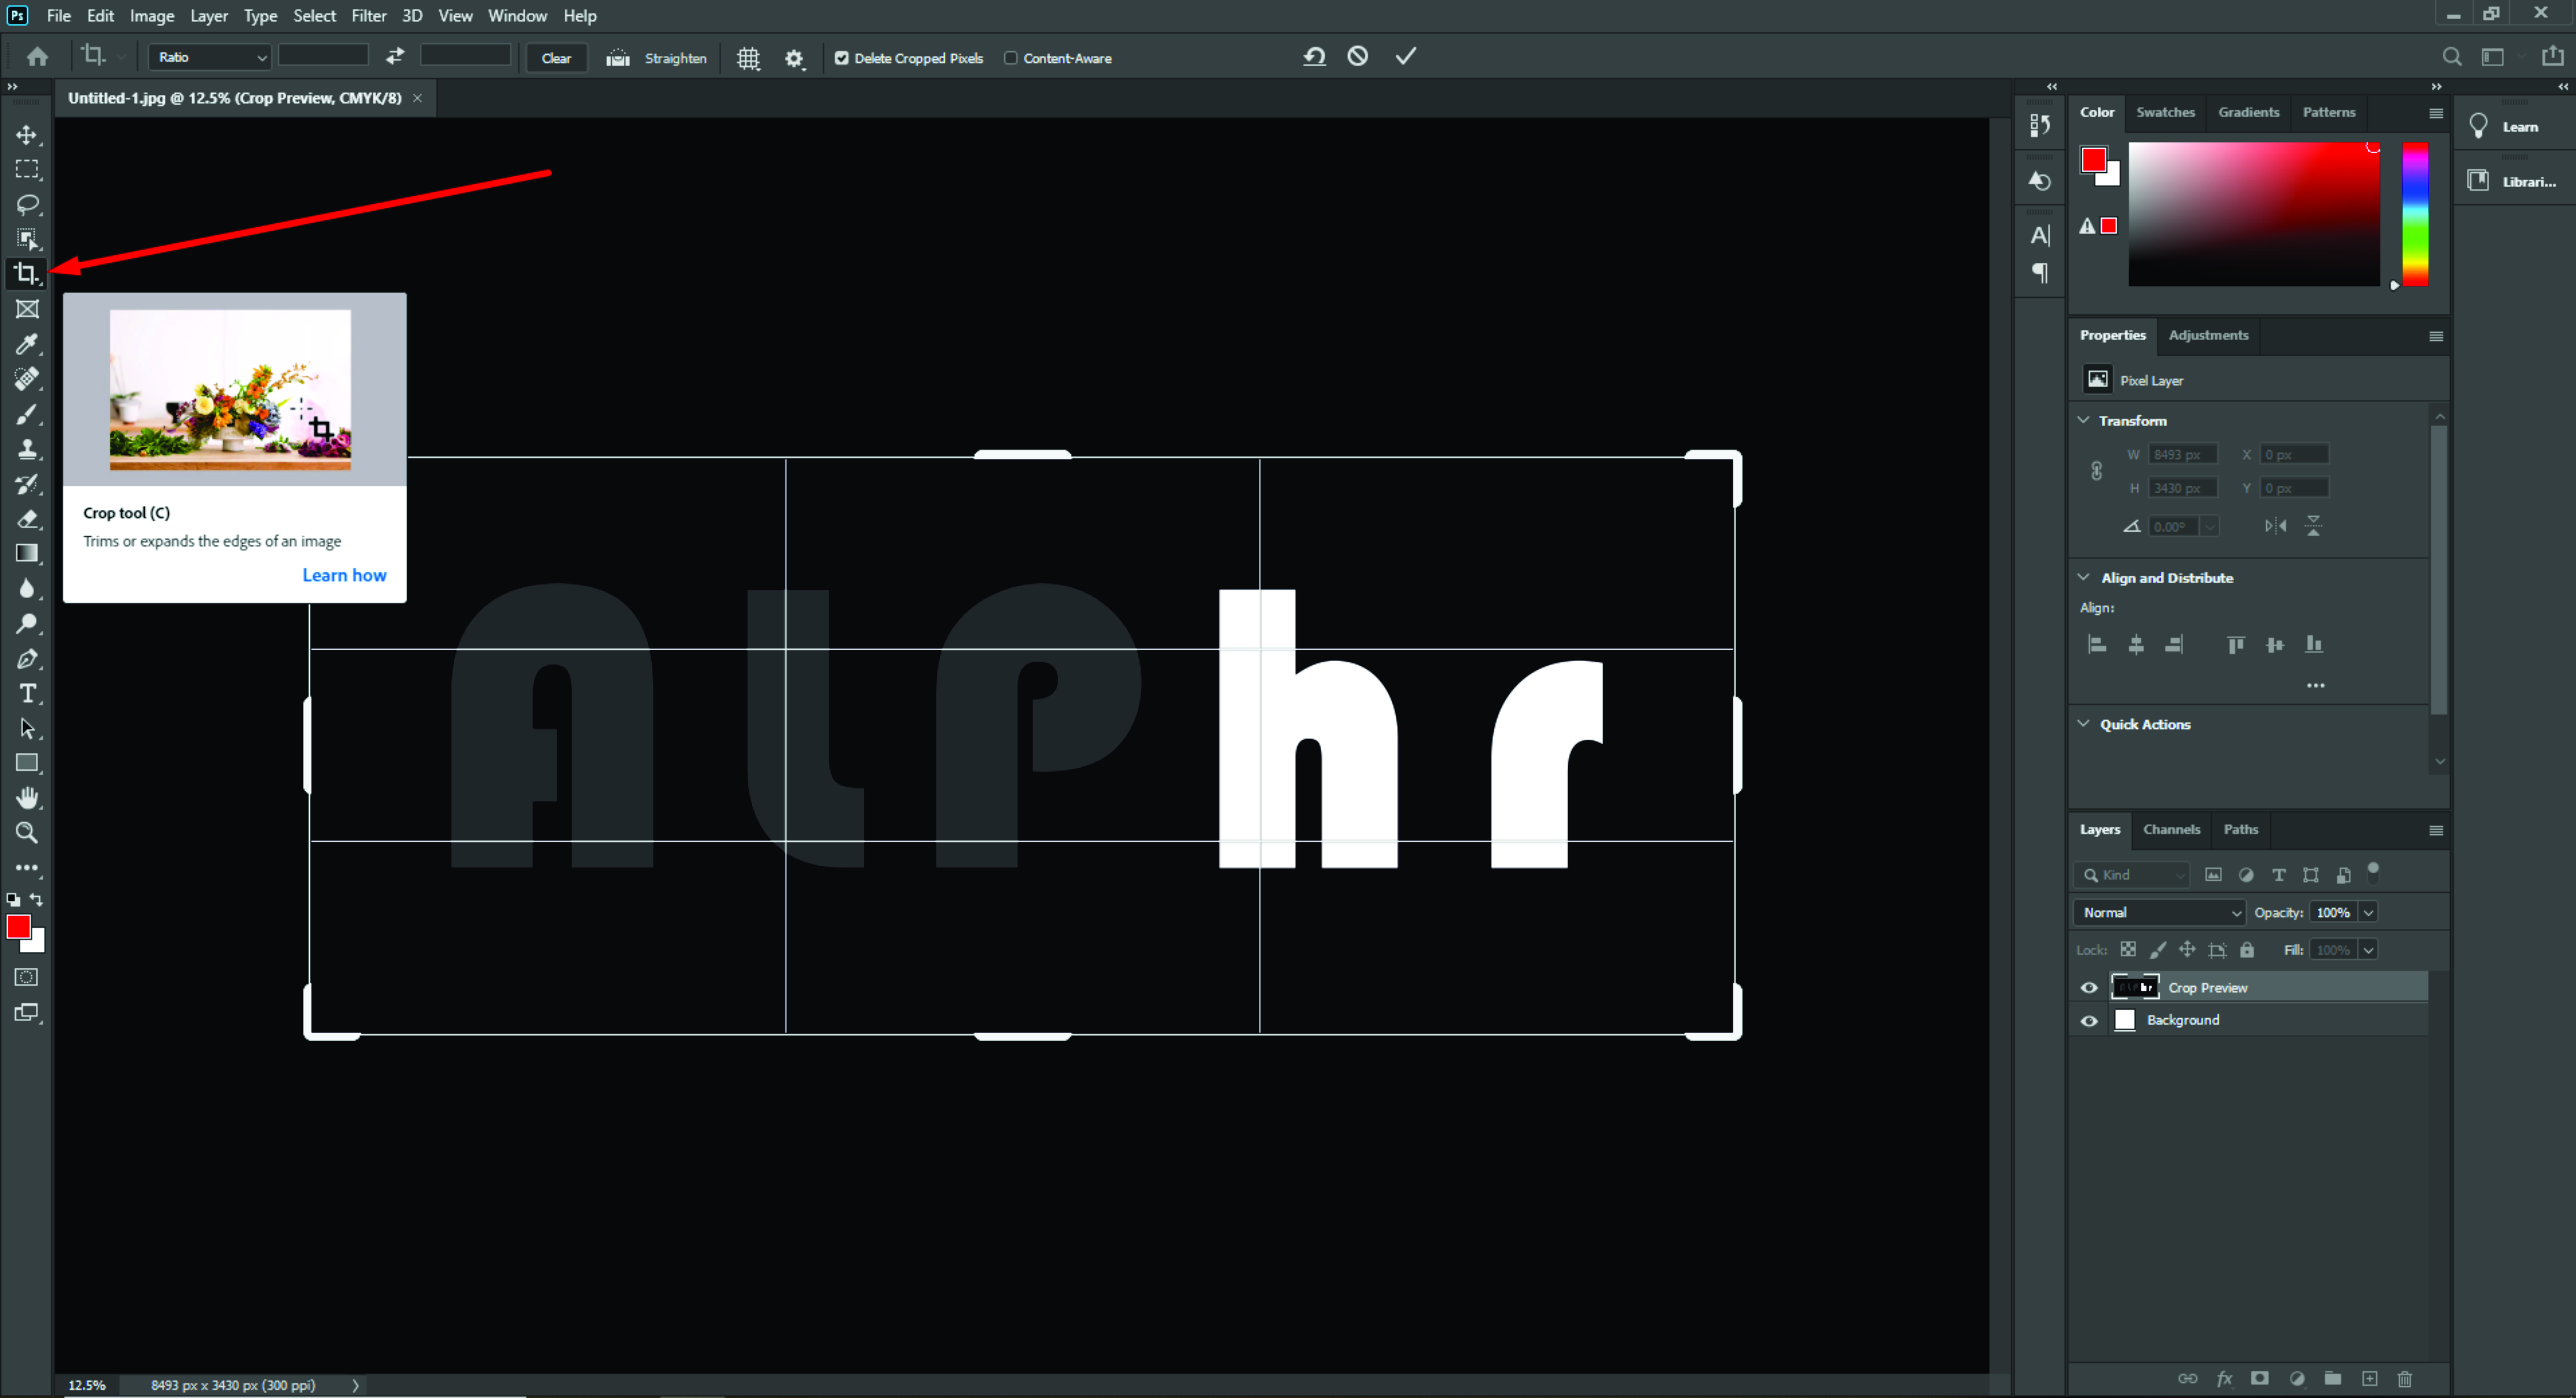Screen dimensions: 2576x1398
Task: Select the Horizontal Type tool
Action: 27,693
